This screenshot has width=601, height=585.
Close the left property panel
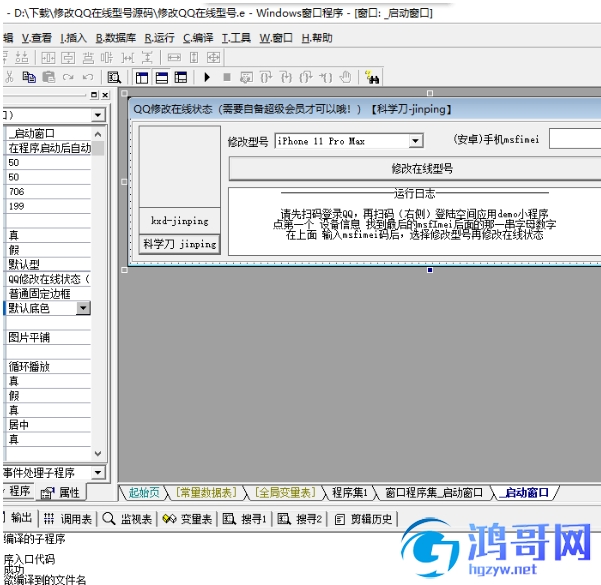(105, 95)
